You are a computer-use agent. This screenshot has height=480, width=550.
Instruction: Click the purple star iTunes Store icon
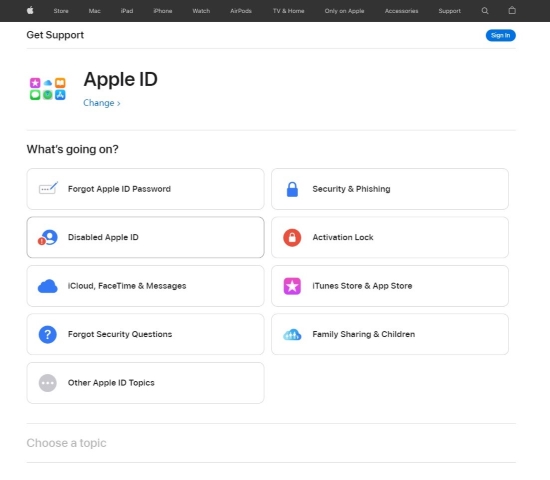292,286
